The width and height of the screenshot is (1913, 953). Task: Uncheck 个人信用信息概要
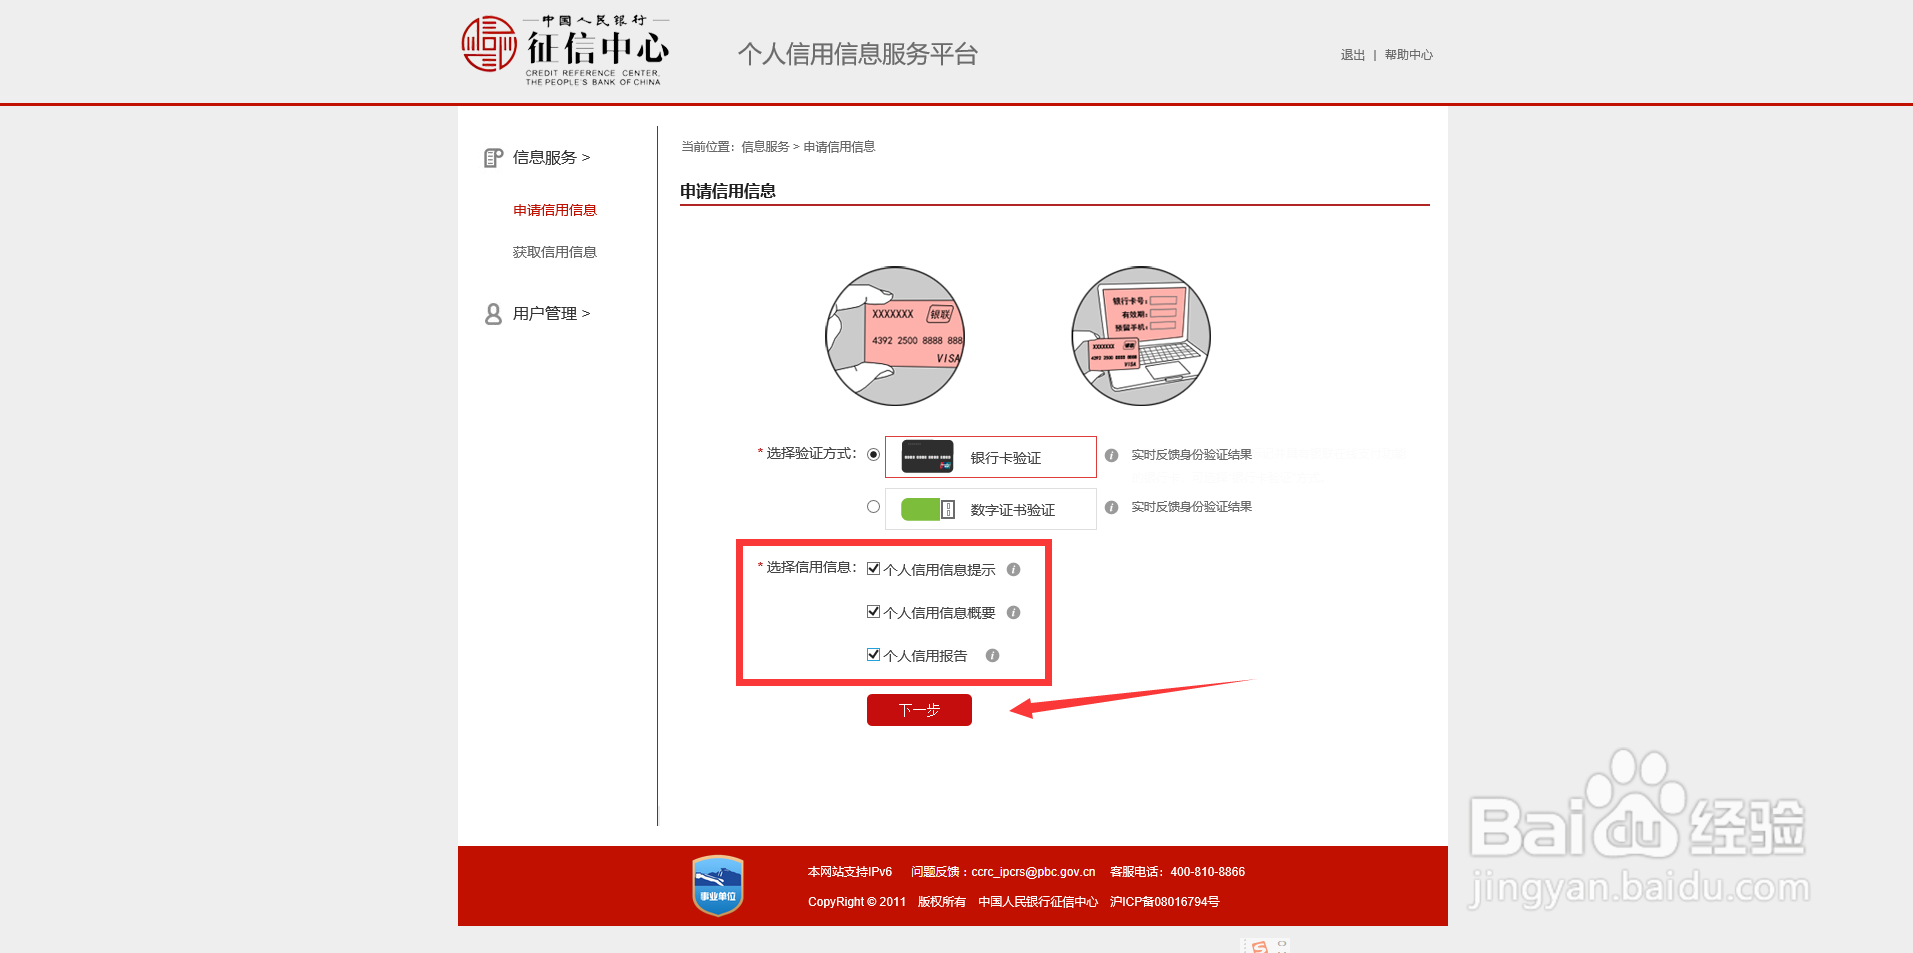(x=872, y=610)
